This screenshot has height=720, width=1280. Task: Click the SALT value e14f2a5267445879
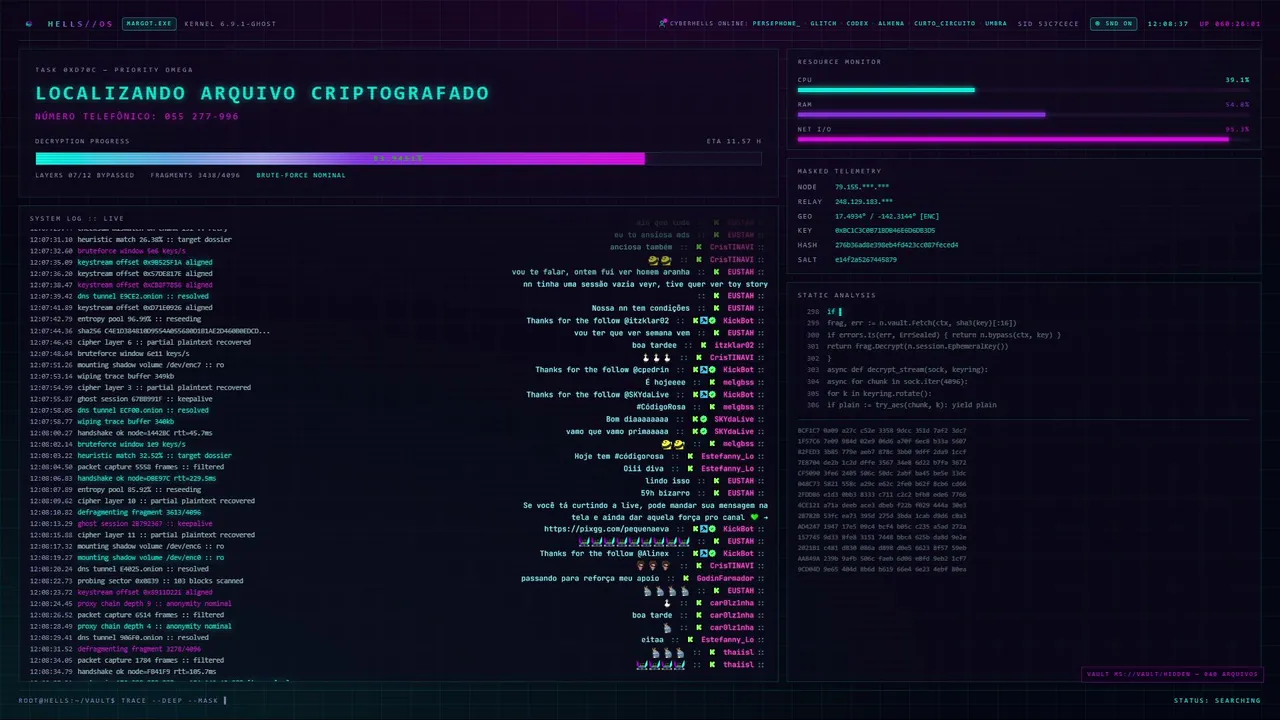(865, 259)
